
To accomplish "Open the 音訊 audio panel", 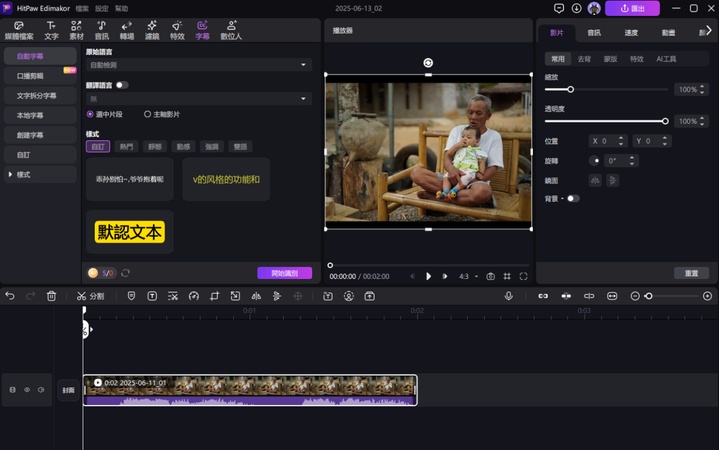I will click(101, 30).
